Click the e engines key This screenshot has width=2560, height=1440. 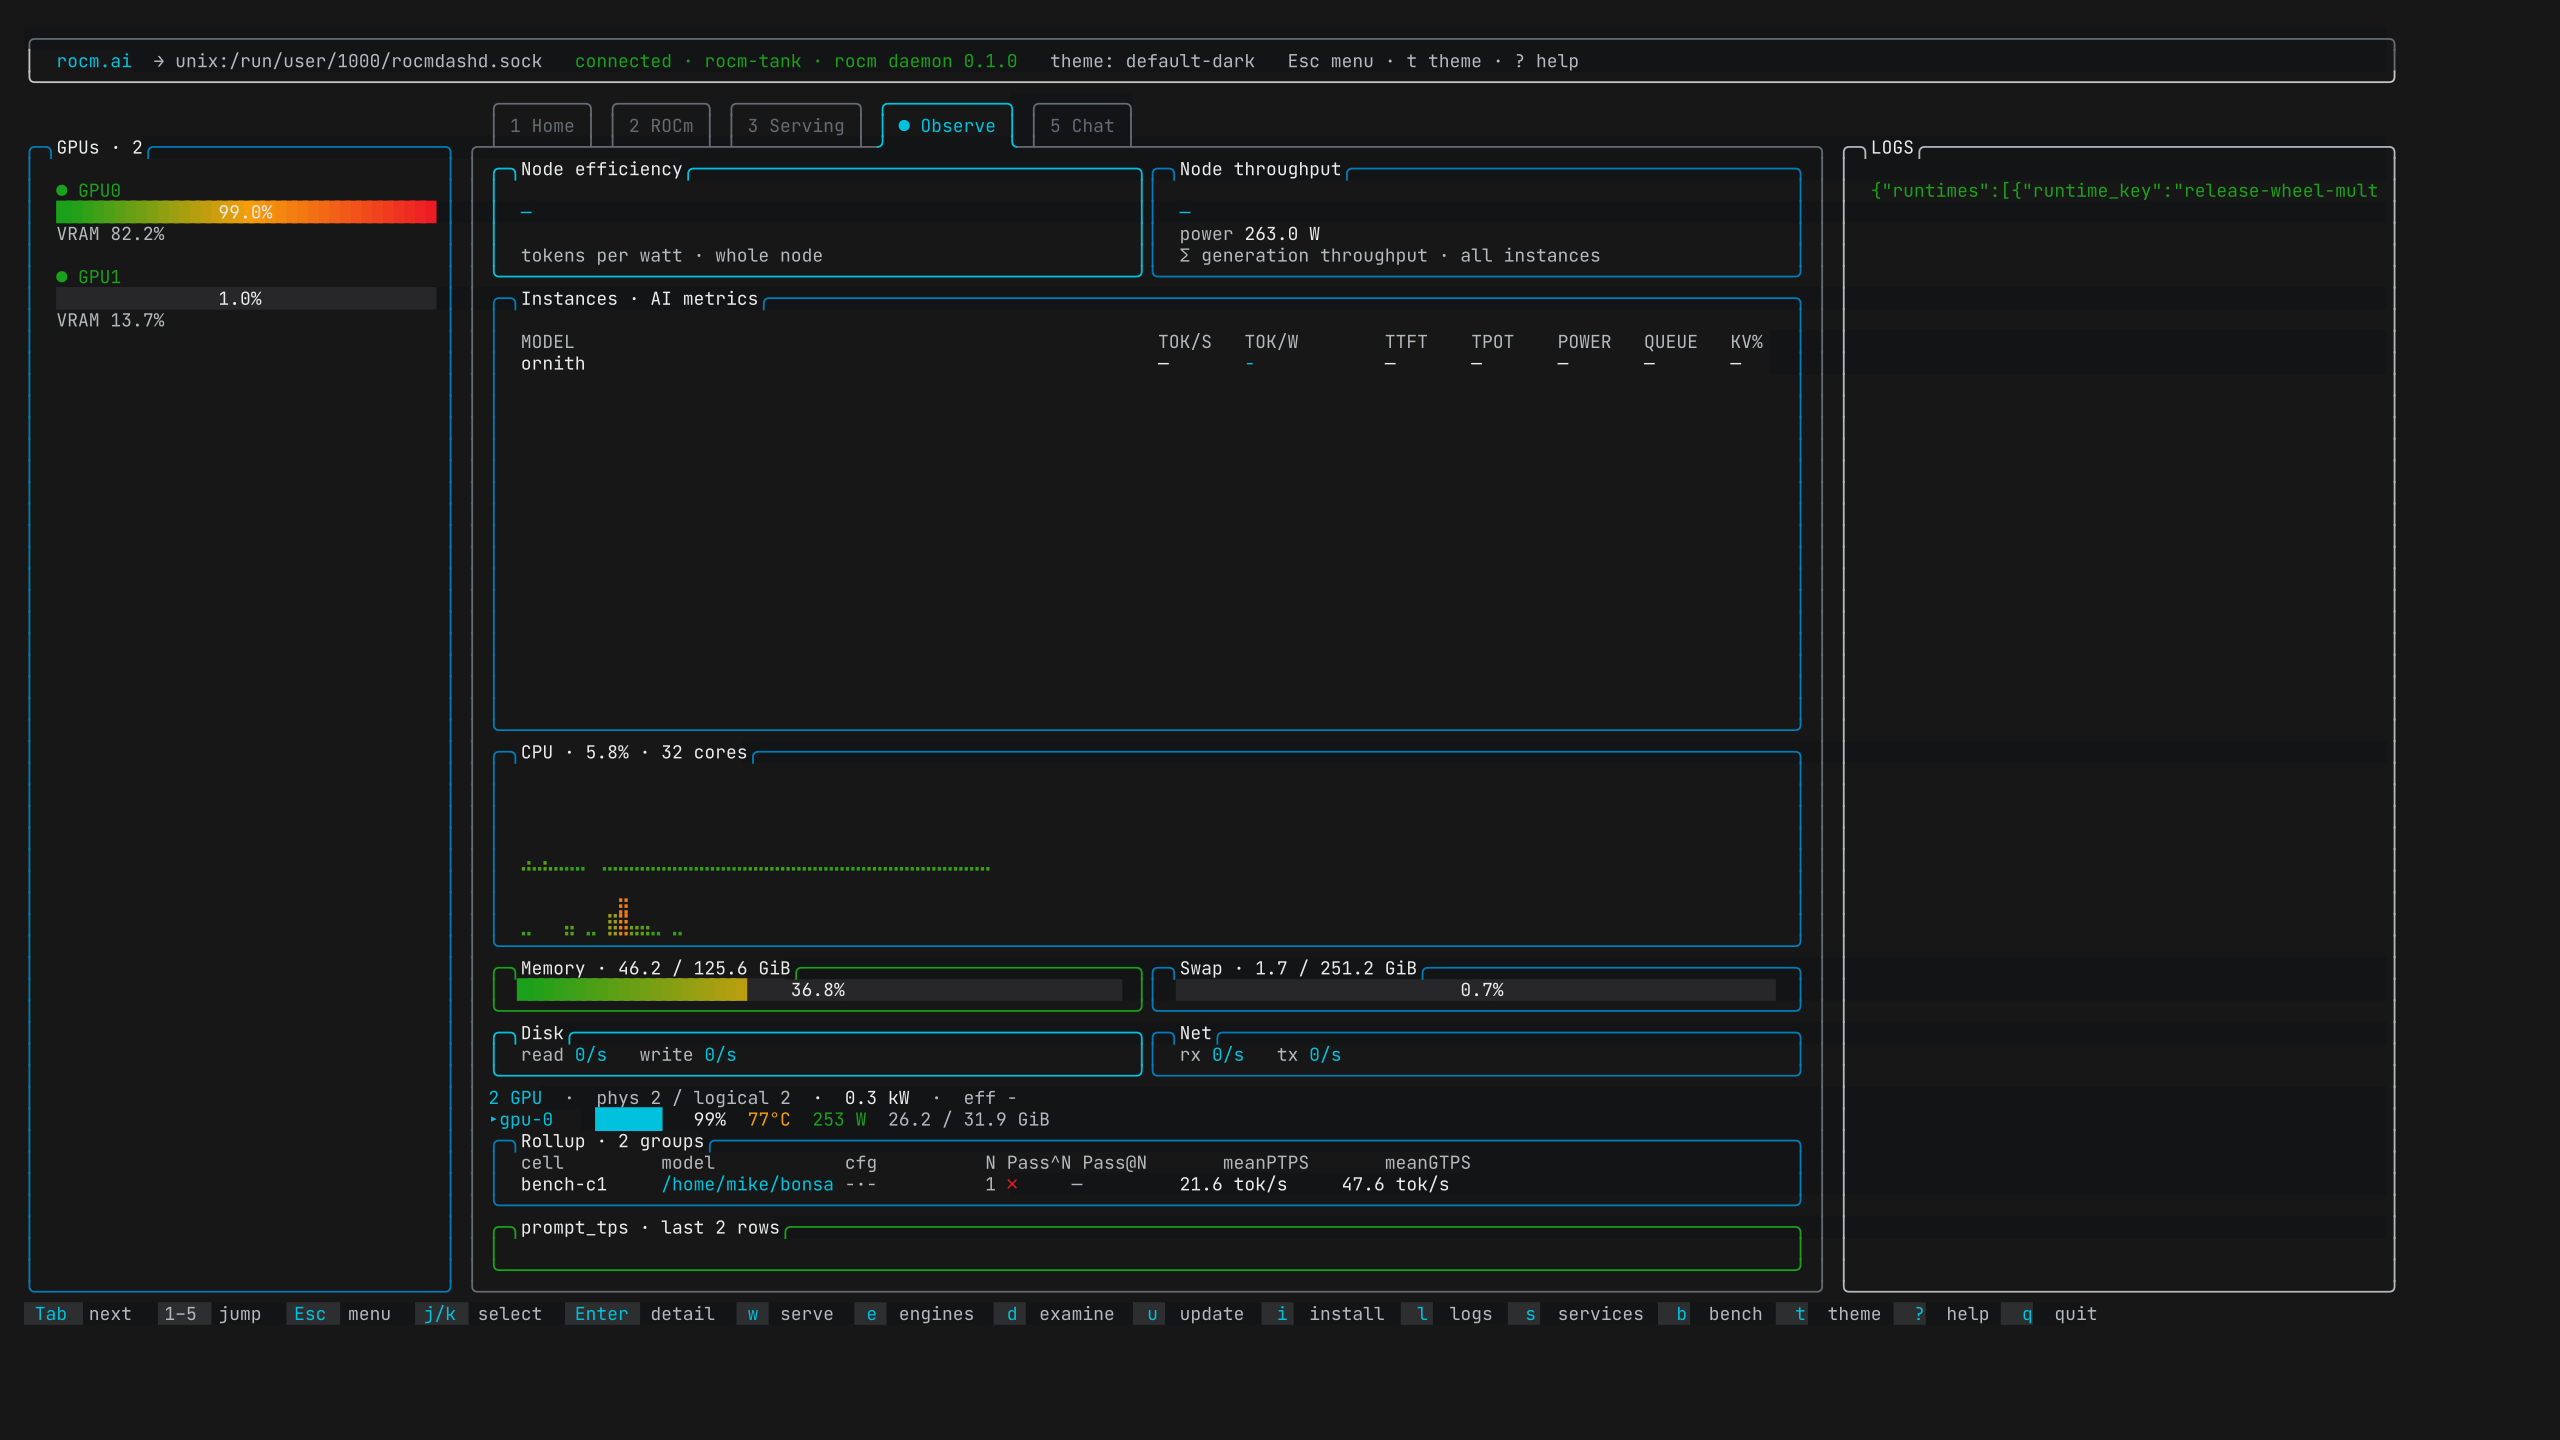click(x=871, y=1314)
